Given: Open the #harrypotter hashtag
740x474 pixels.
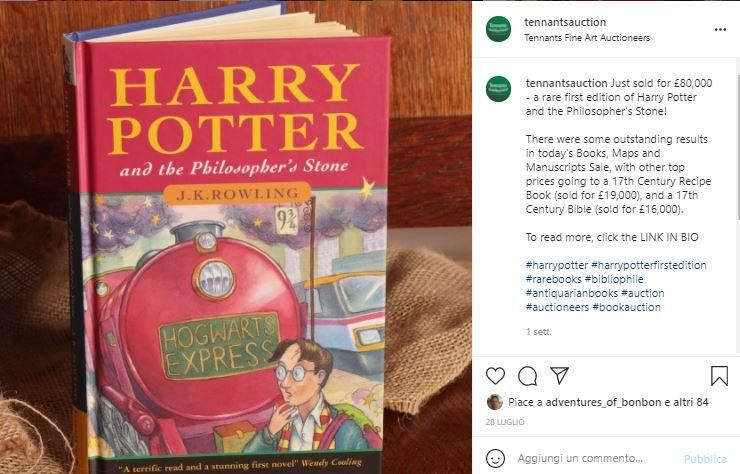Looking at the screenshot, I should (555, 265).
